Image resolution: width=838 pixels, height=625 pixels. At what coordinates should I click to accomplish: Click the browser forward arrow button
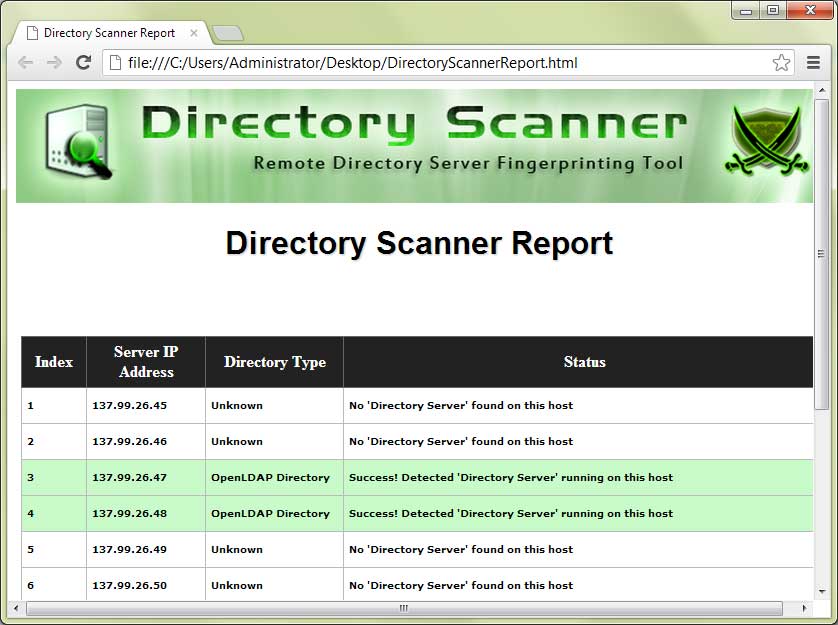(x=54, y=63)
